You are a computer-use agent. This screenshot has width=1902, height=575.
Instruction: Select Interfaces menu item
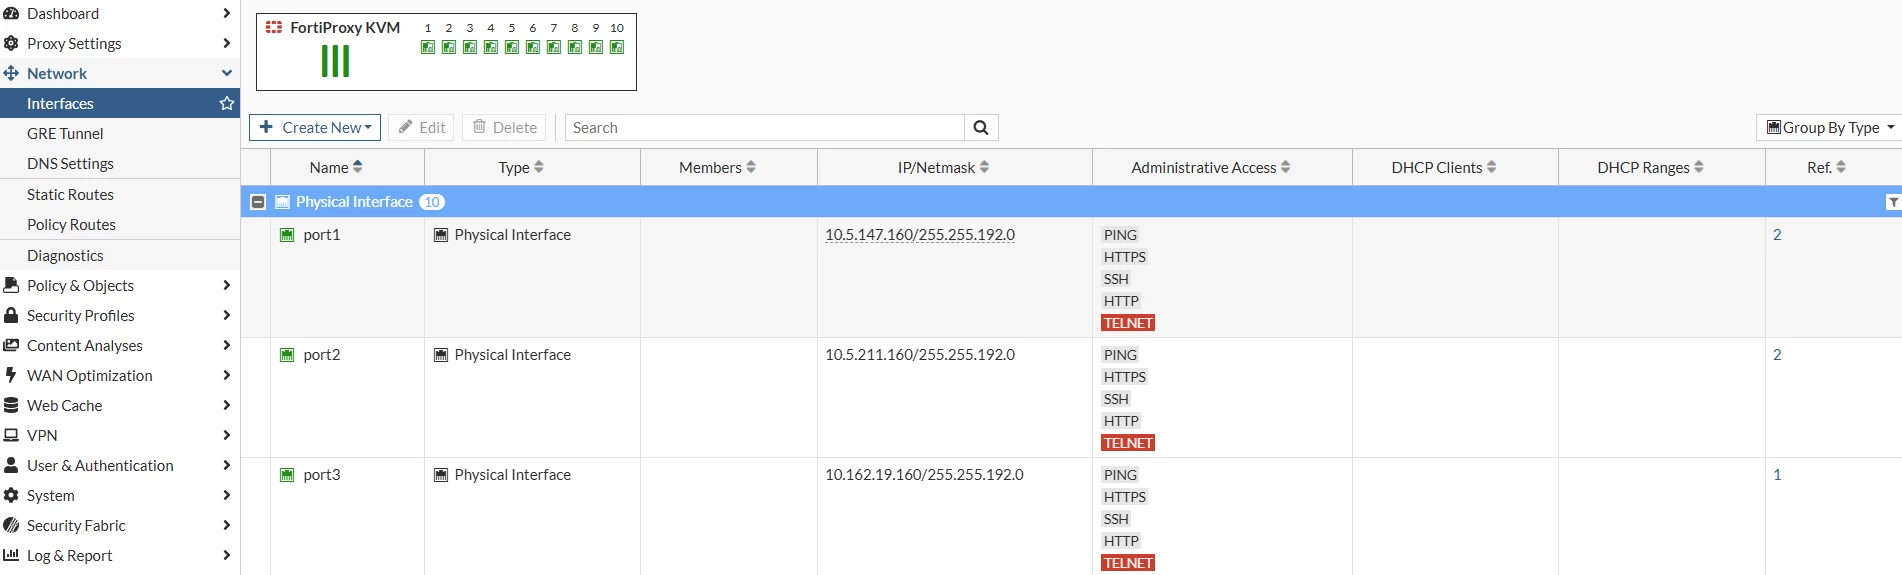tap(120, 104)
